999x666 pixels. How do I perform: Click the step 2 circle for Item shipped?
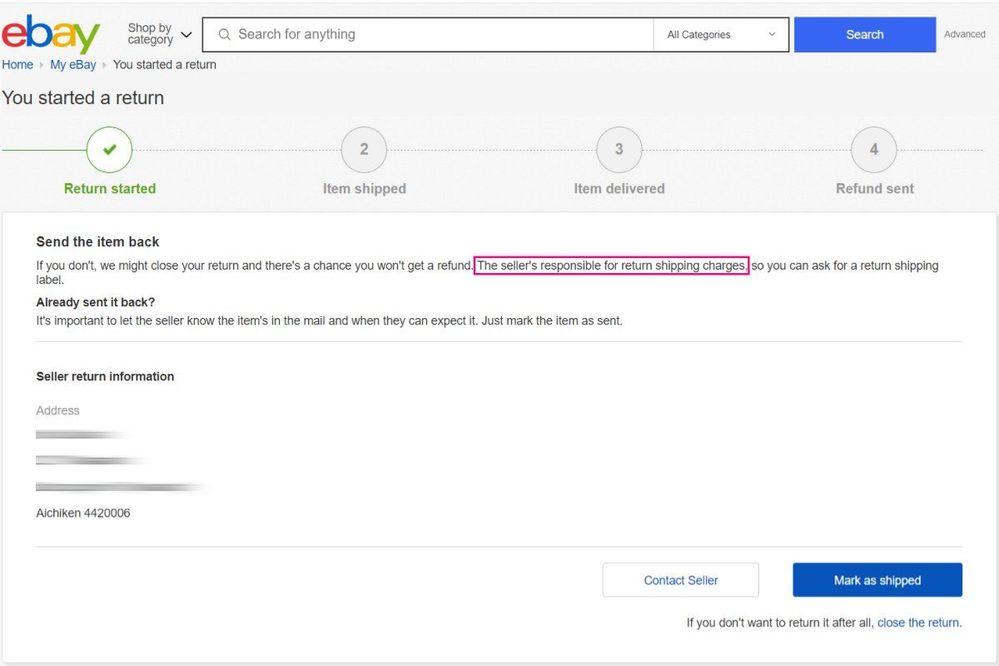point(364,150)
